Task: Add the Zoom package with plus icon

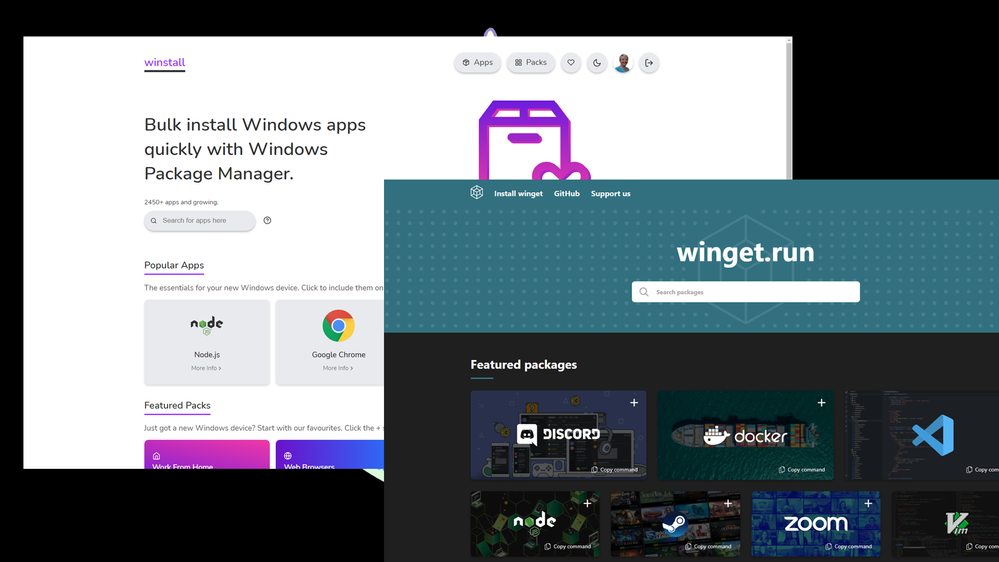Action: click(868, 503)
